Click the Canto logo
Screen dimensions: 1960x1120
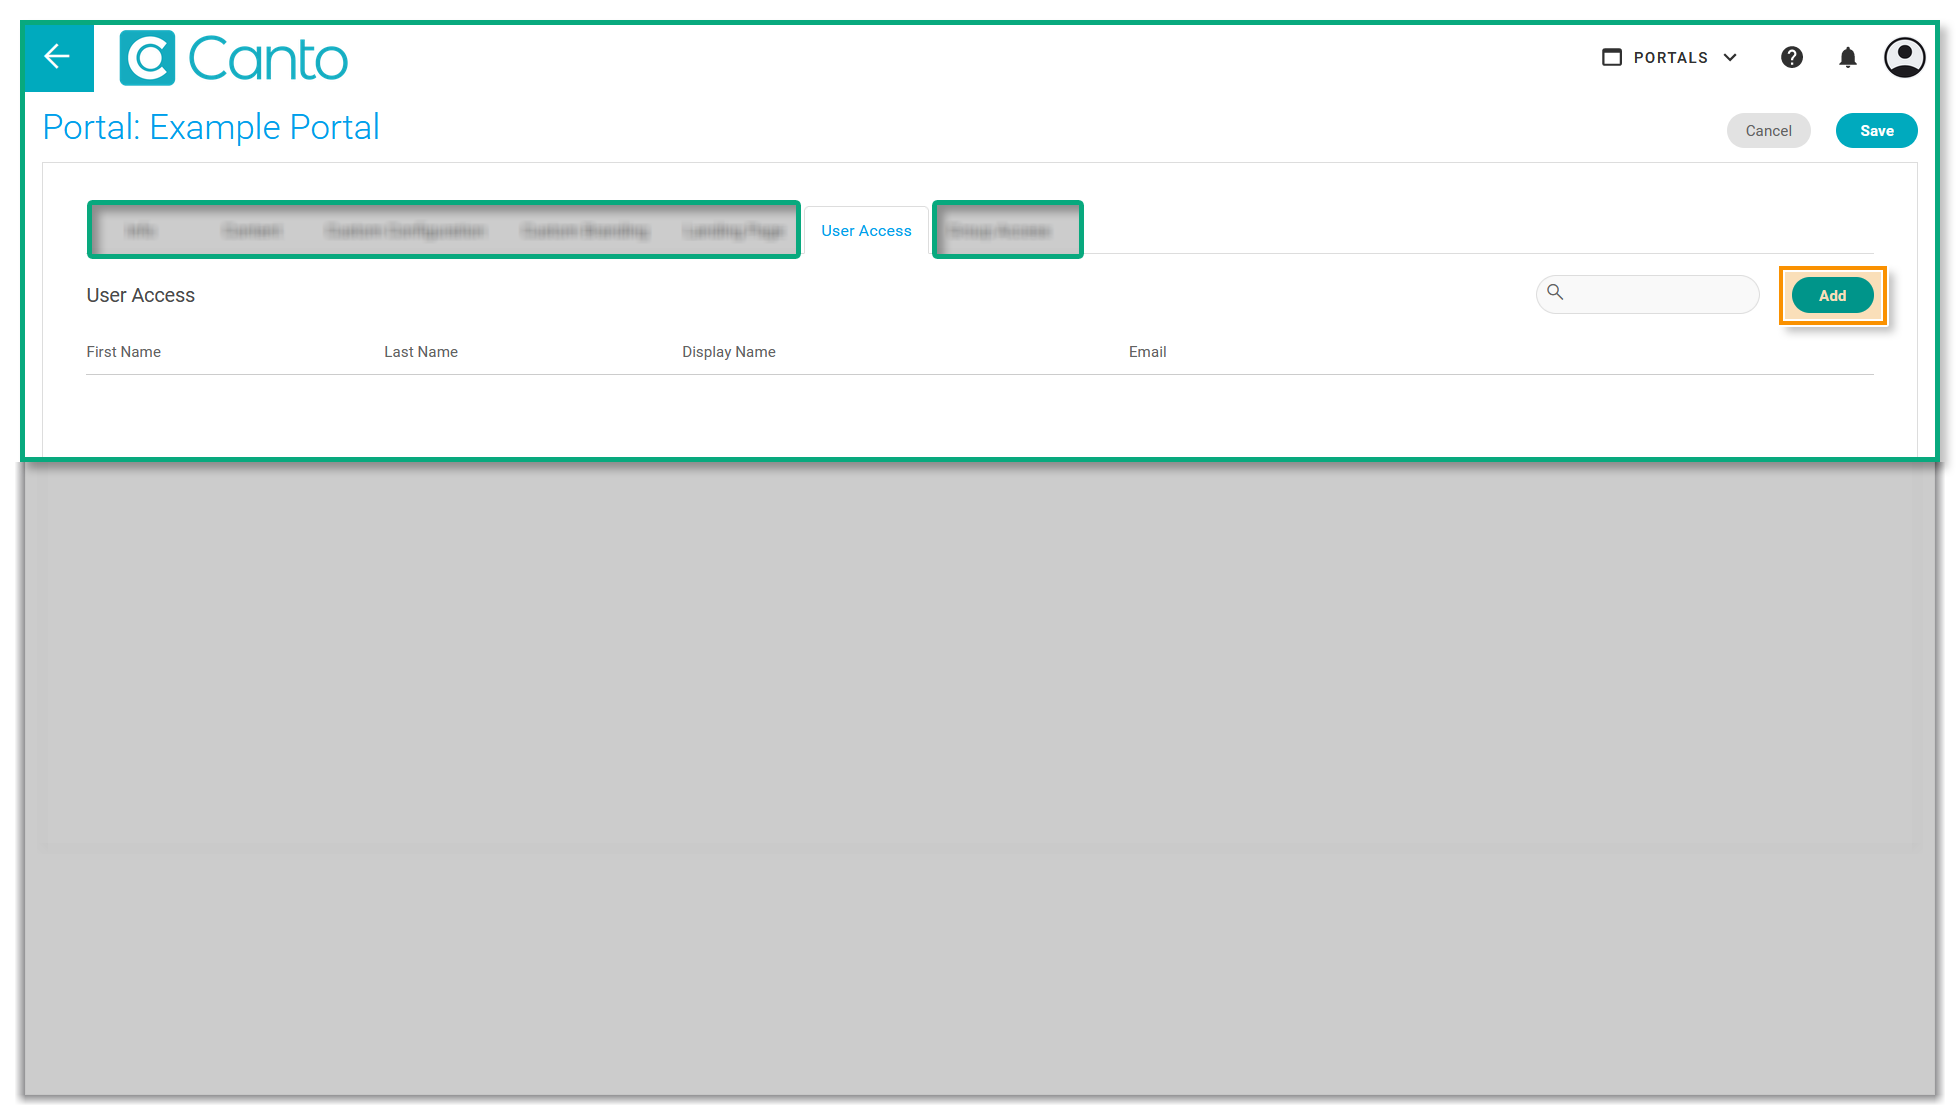(x=234, y=58)
